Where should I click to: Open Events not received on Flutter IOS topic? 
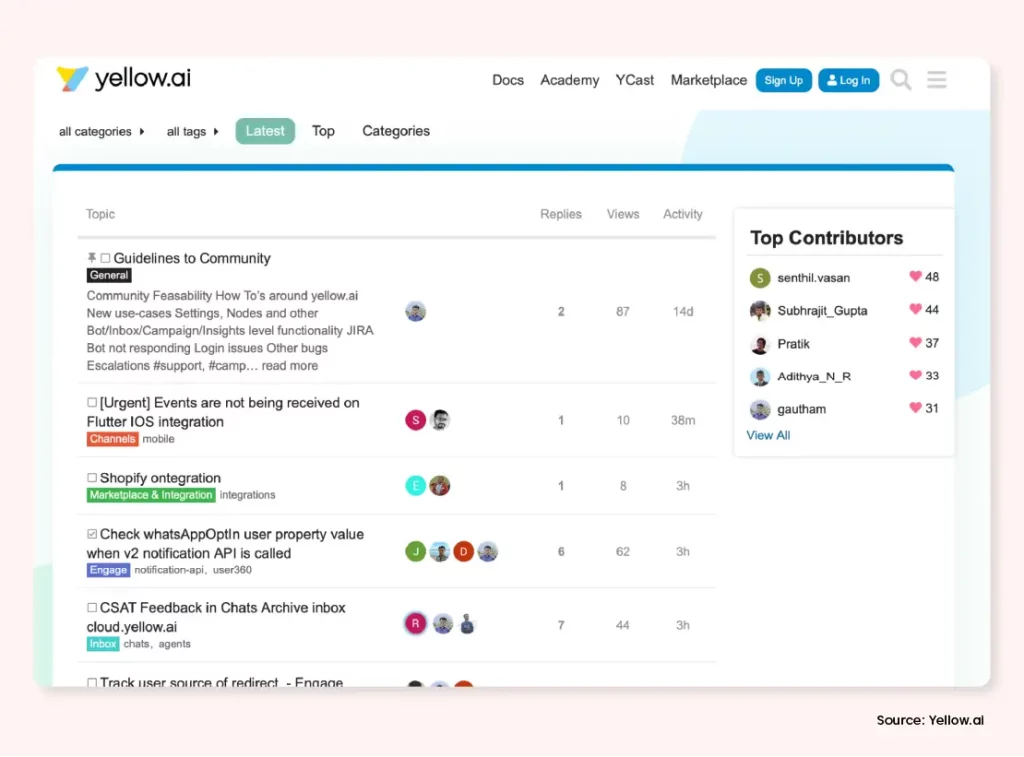click(x=223, y=412)
